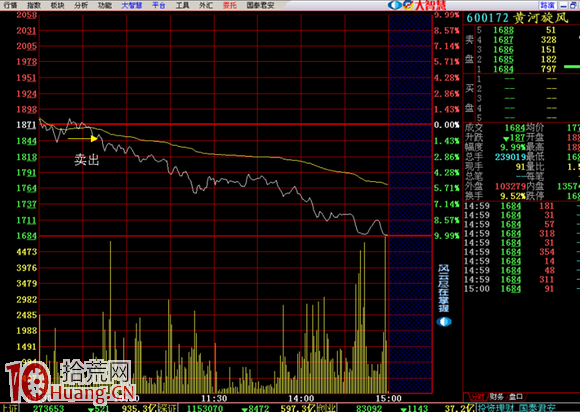
Task: Open the 平台 menu
Action: point(159,5)
